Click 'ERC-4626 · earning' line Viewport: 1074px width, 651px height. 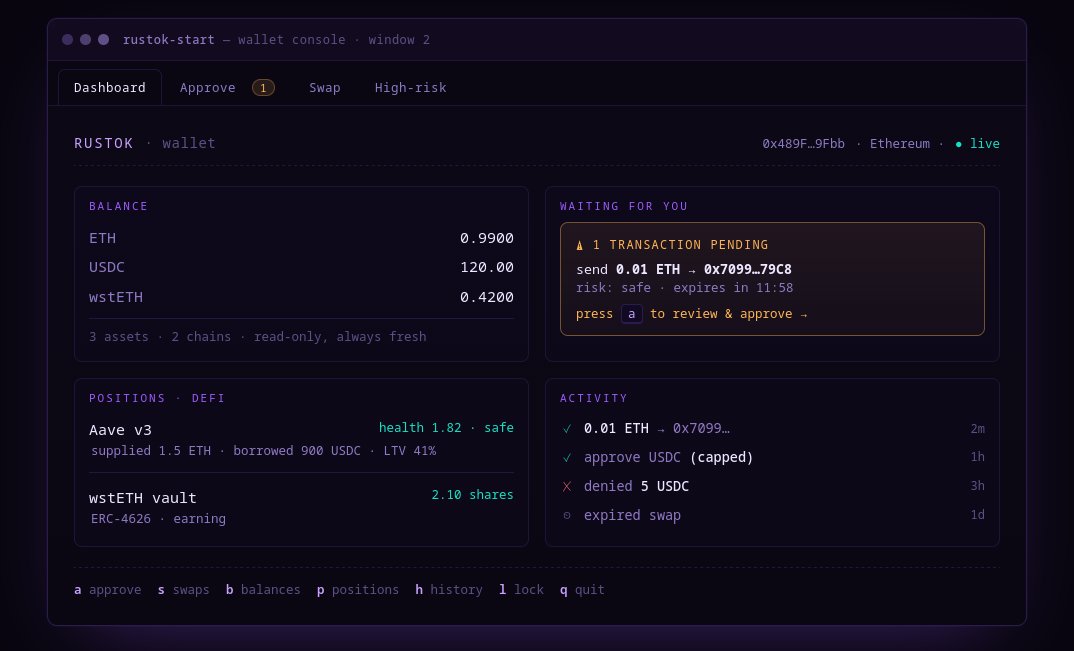click(158, 519)
